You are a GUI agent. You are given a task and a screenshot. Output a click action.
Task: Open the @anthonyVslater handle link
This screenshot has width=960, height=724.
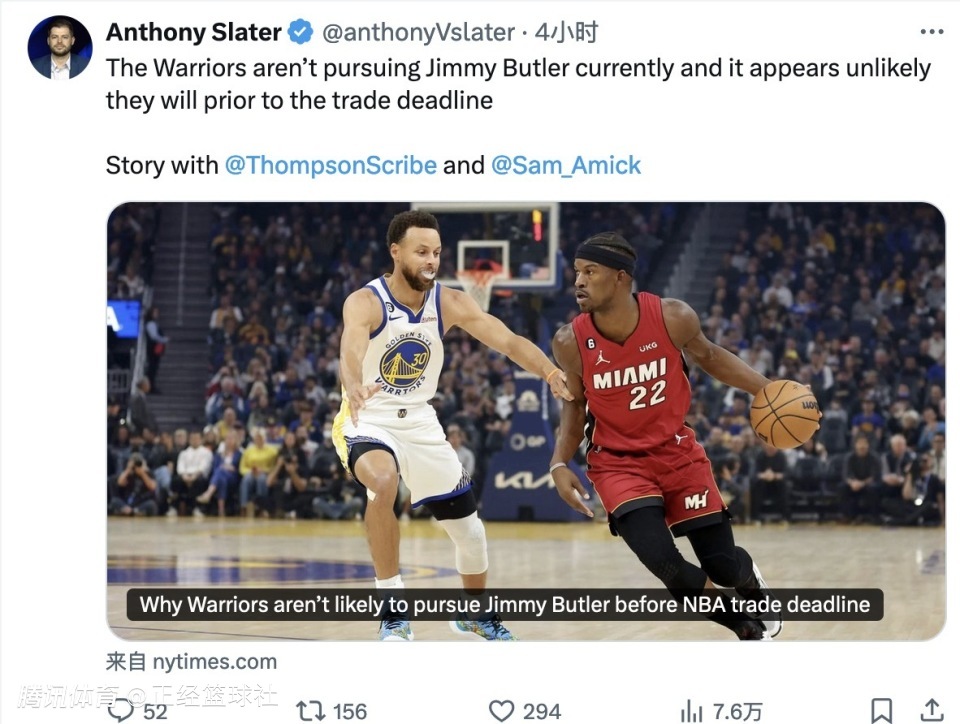click(418, 32)
